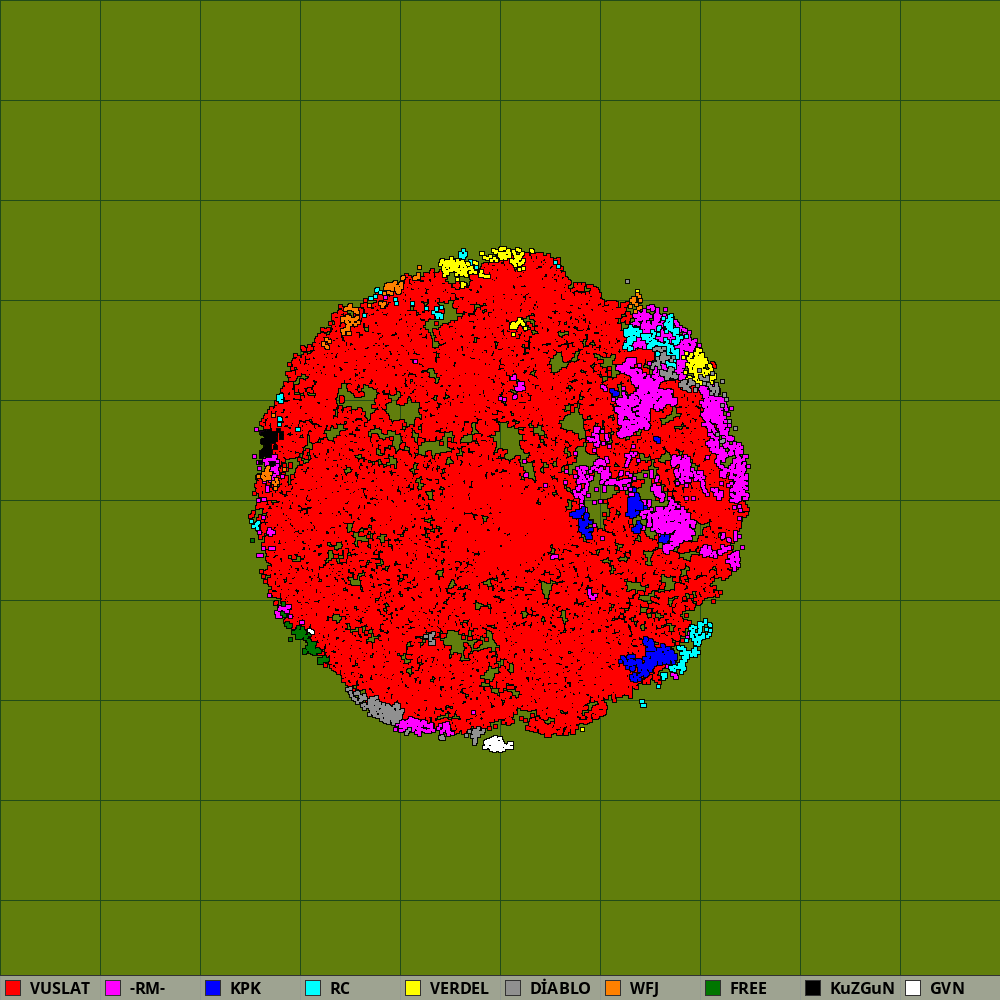The height and width of the screenshot is (1000, 1000).
Task: Click the black KuZGuN legend swatch
Action: click(813, 988)
